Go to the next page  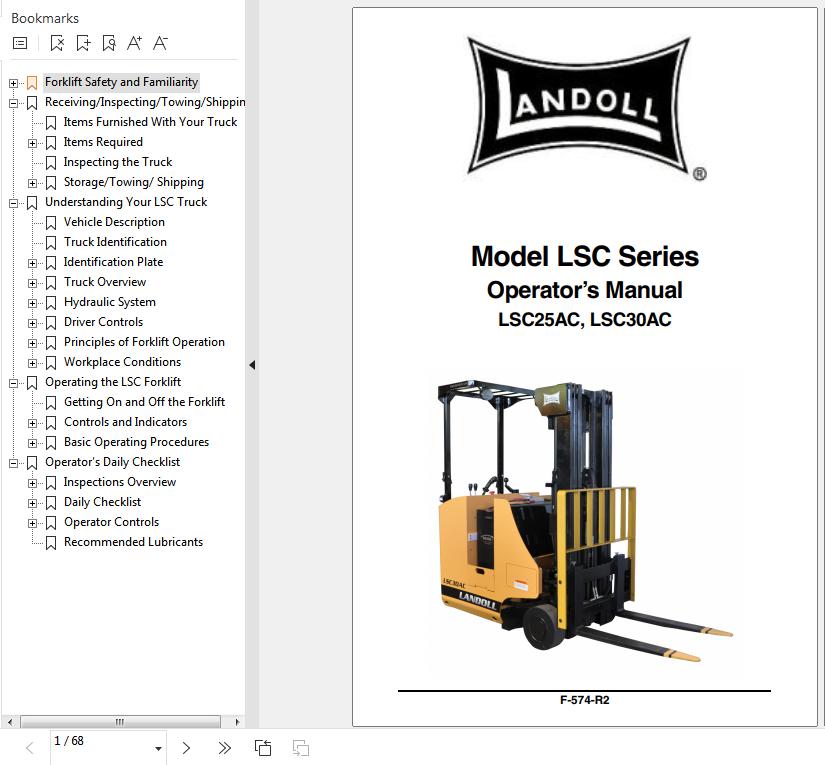point(186,748)
